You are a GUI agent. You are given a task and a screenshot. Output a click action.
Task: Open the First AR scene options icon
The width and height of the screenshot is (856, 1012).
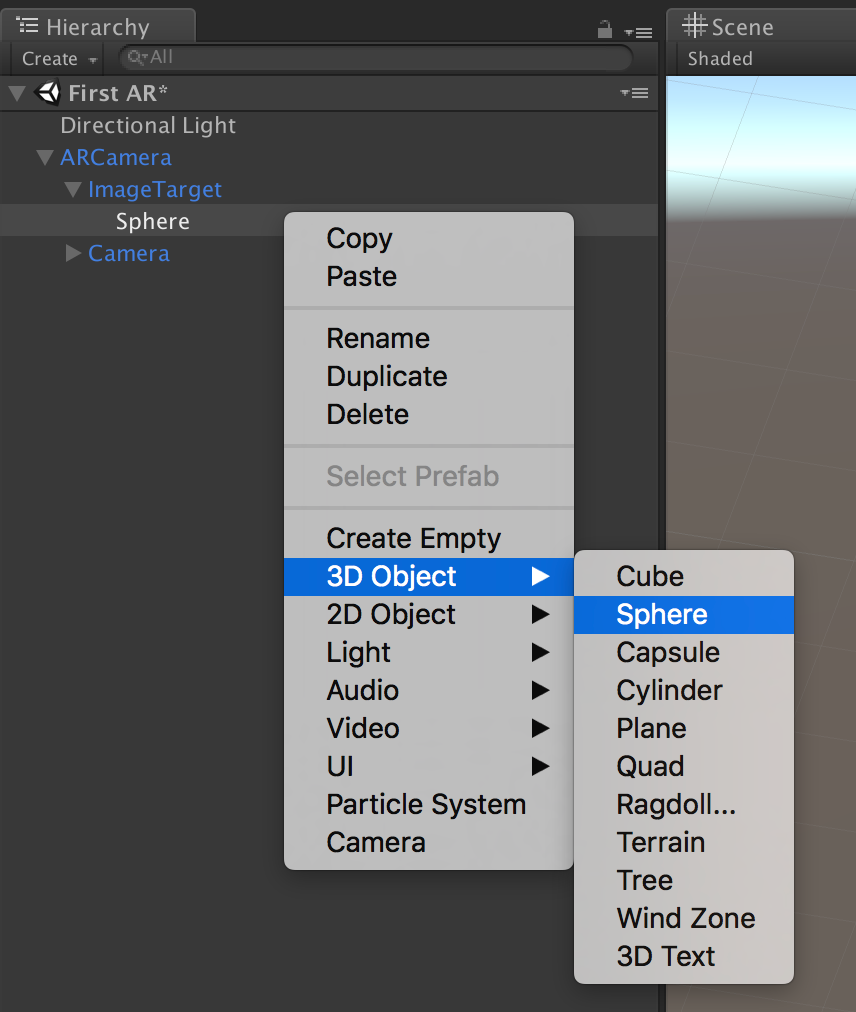634,93
